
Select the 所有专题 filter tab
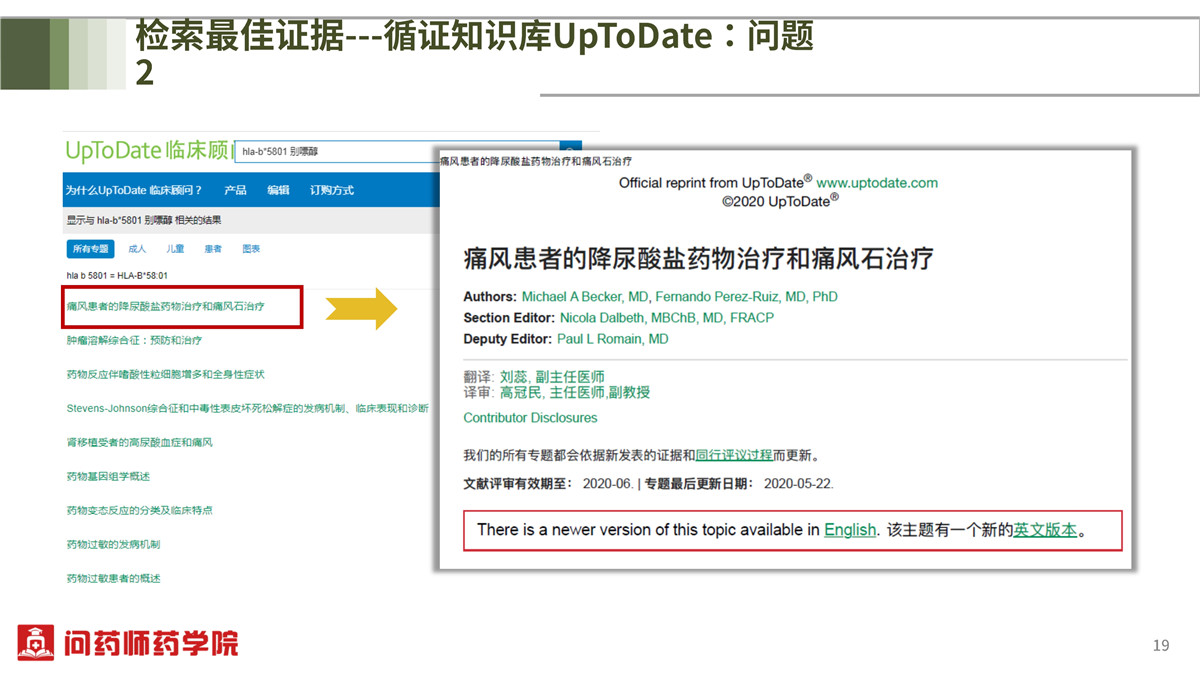coord(90,249)
